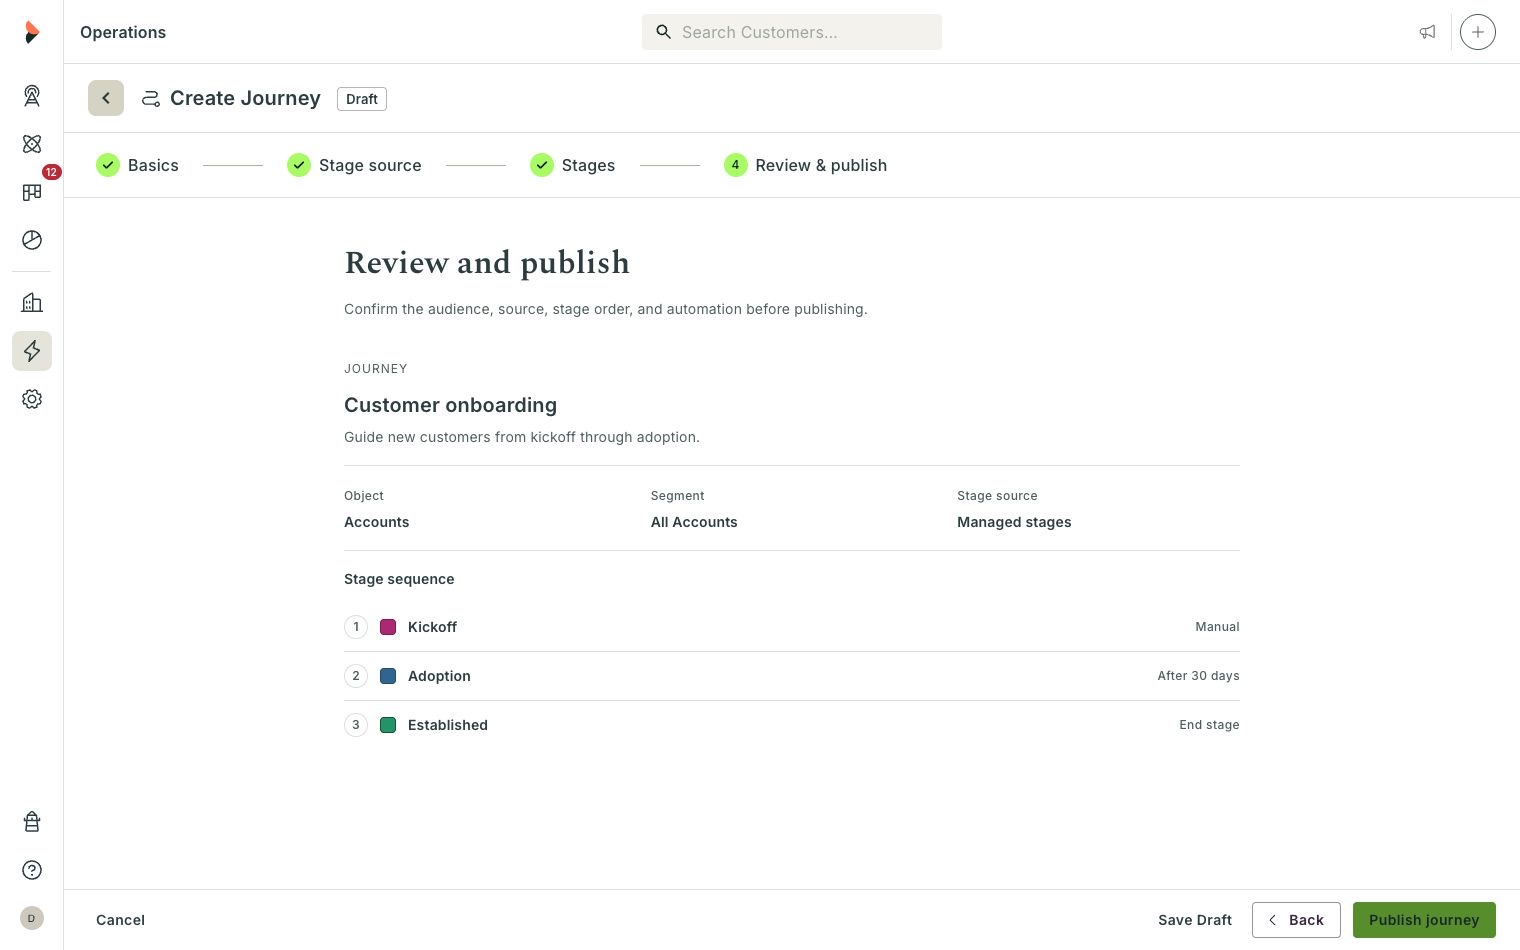
Task: Click the Established stage name
Action: [448, 725]
